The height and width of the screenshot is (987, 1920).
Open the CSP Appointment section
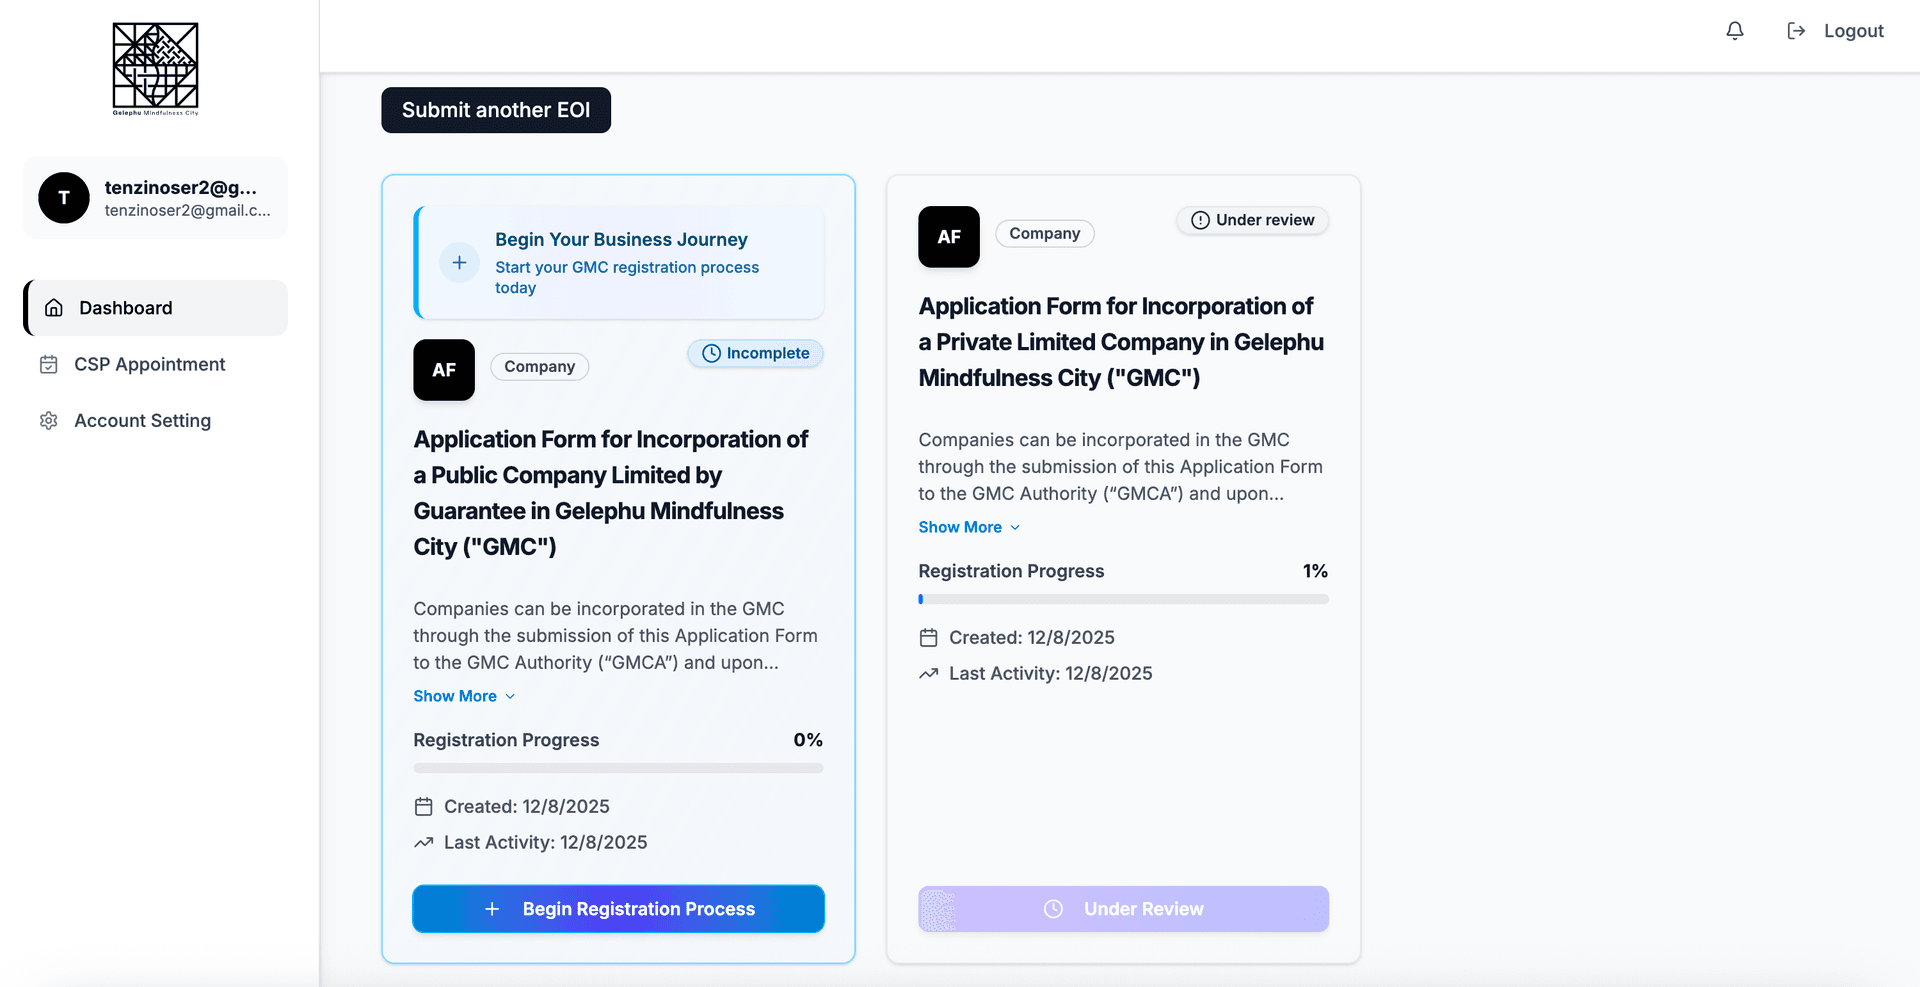(149, 364)
